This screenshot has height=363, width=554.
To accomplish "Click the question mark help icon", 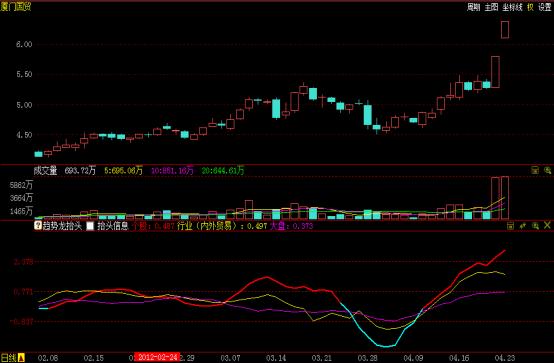I will click(37, 225).
